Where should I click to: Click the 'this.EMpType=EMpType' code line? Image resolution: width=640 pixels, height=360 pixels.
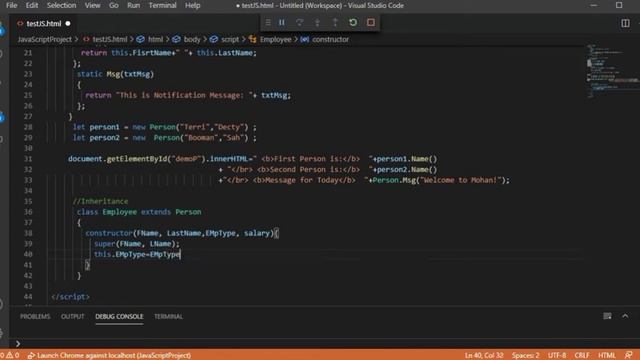click(137, 254)
